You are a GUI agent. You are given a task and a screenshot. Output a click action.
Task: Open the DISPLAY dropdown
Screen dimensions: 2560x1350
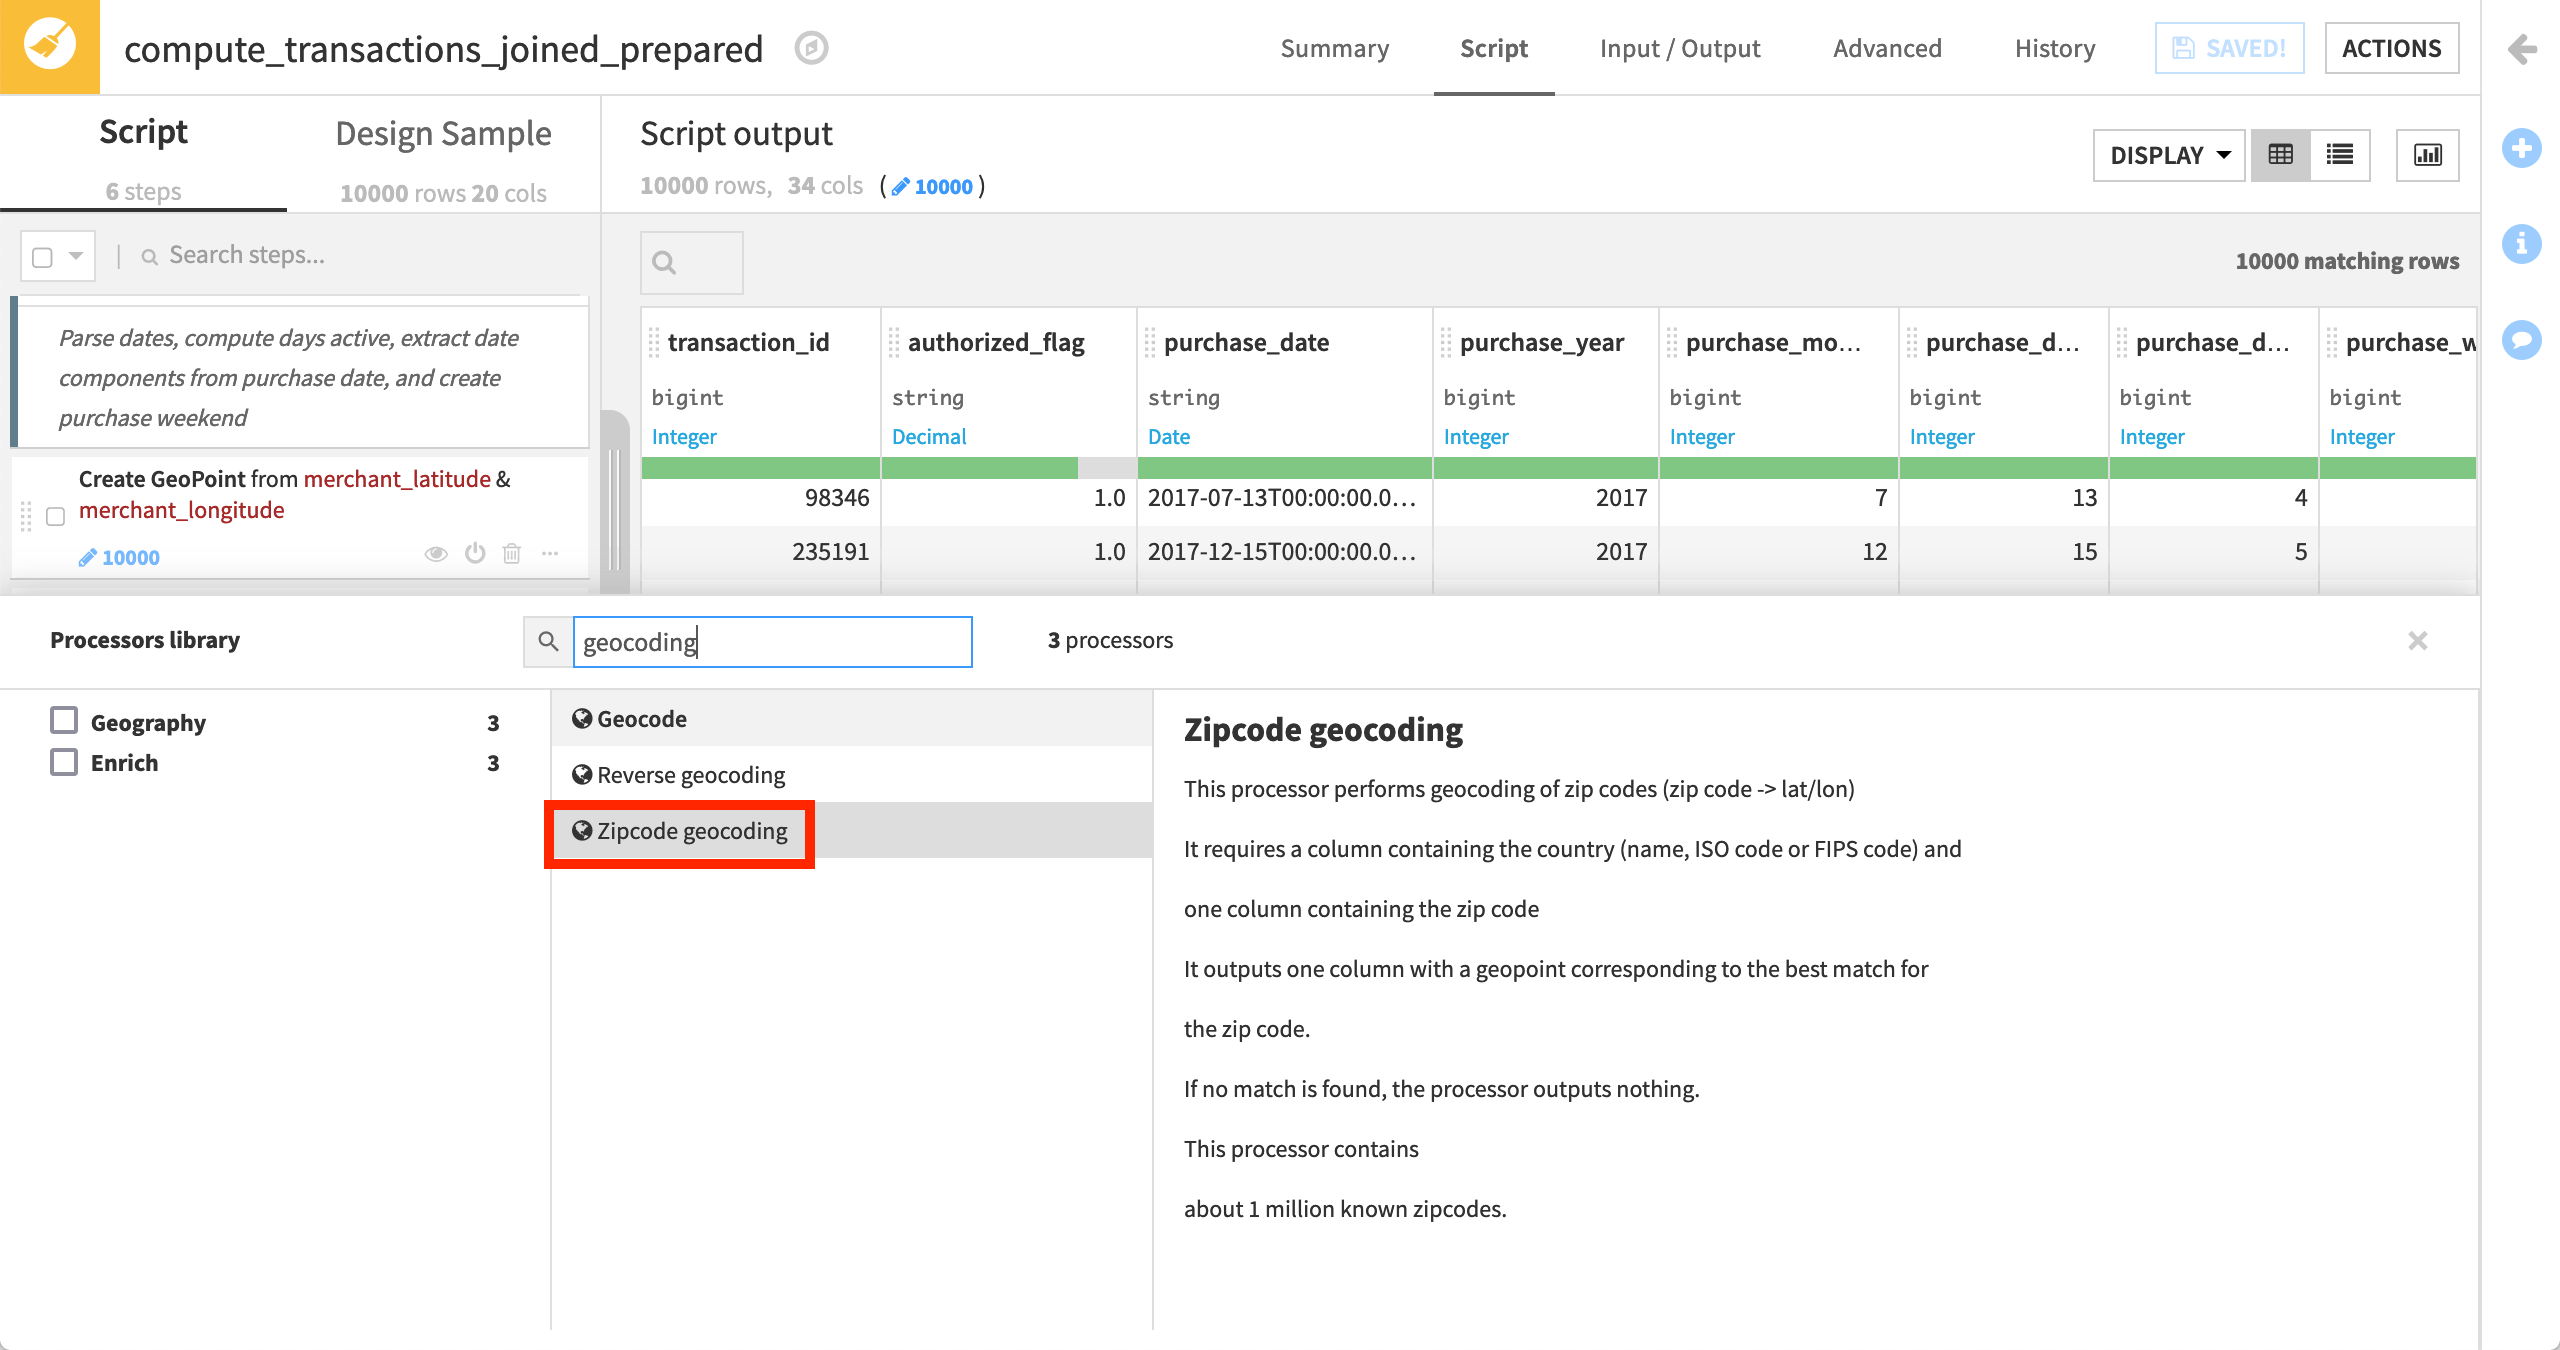[x=2169, y=155]
